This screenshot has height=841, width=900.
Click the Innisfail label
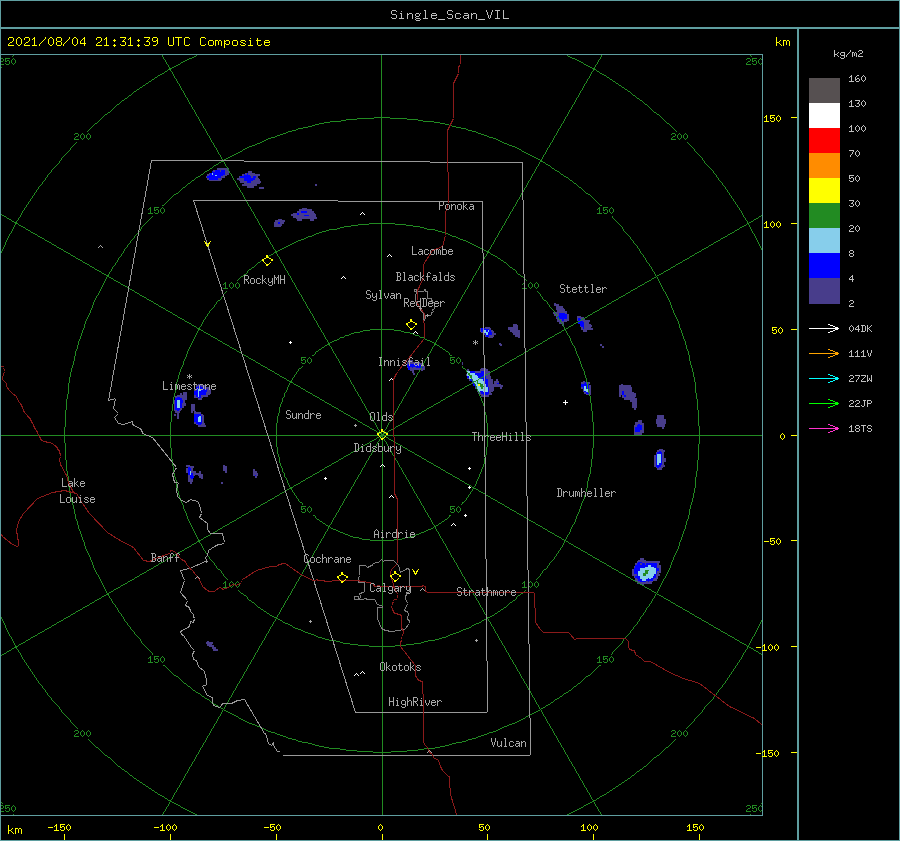pos(404,362)
